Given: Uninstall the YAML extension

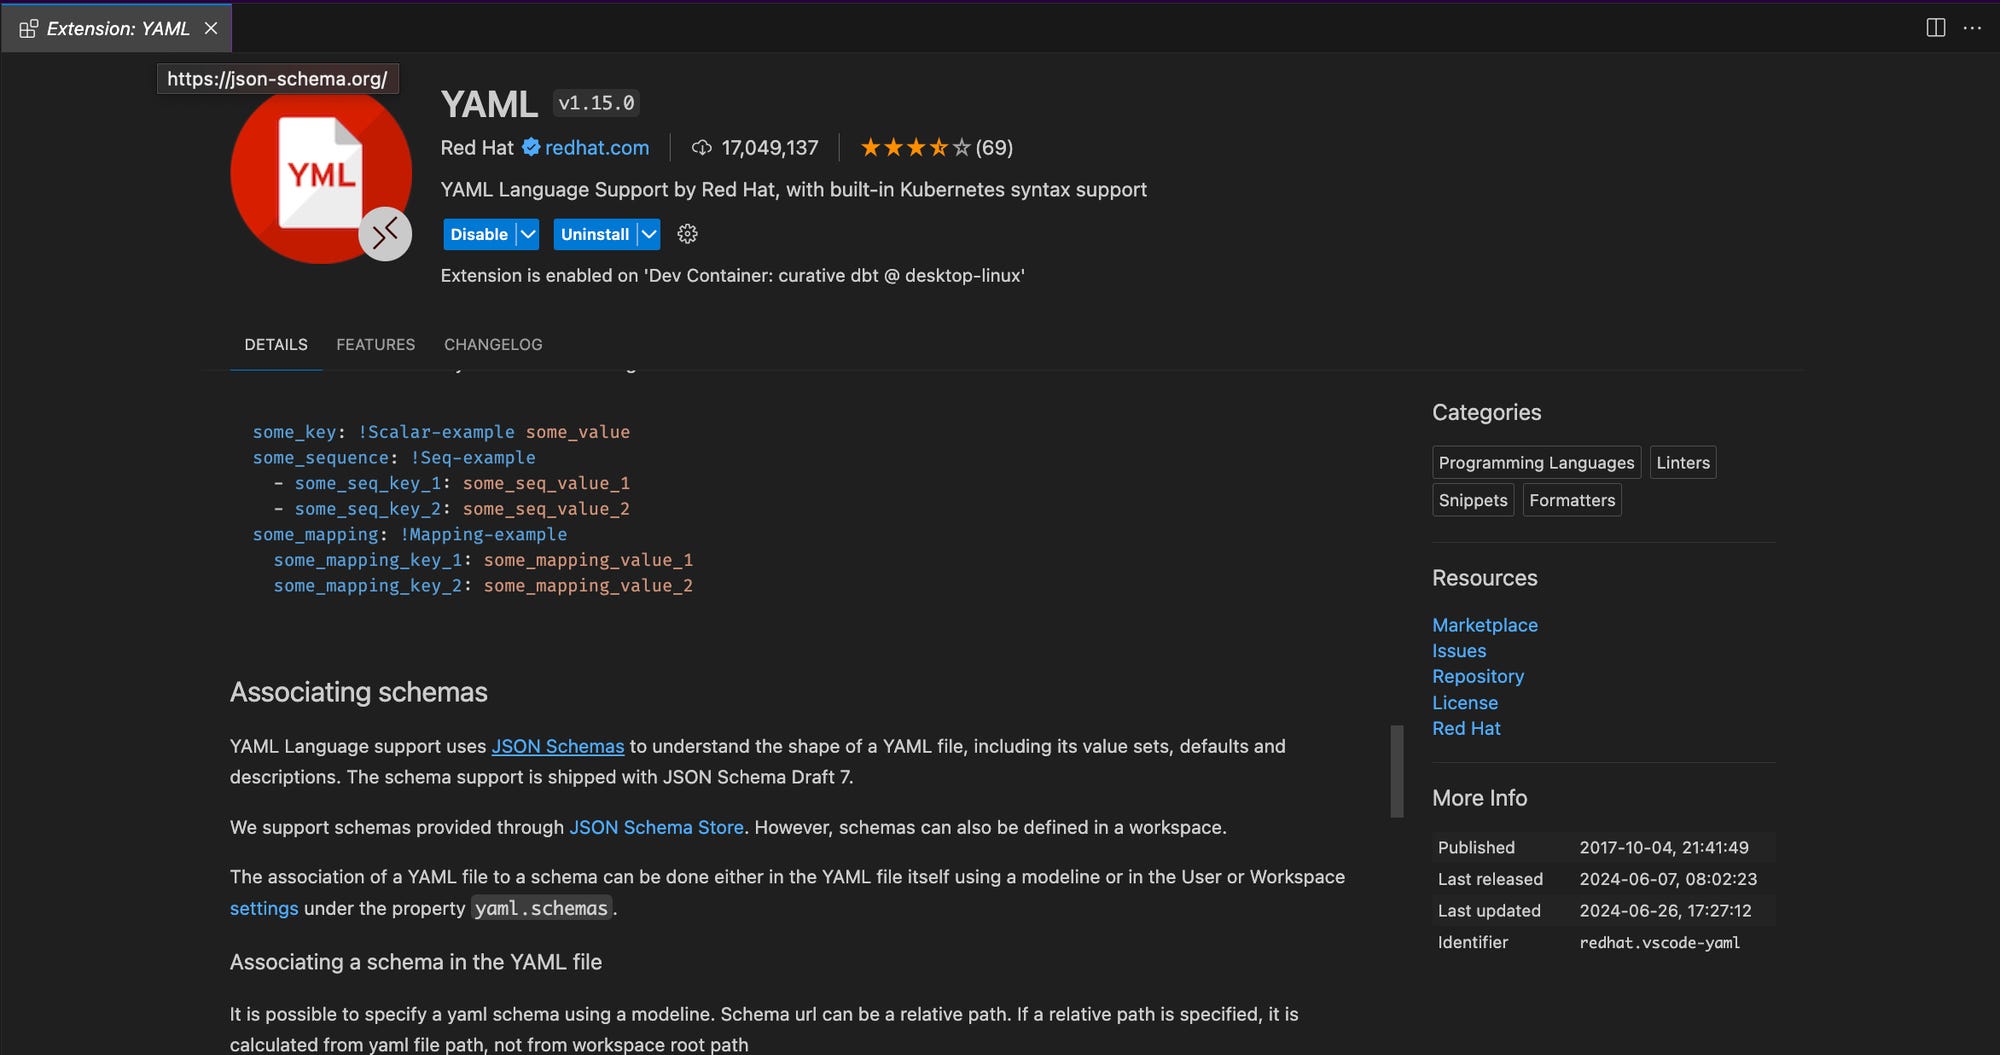Looking at the screenshot, I should [595, 234].
